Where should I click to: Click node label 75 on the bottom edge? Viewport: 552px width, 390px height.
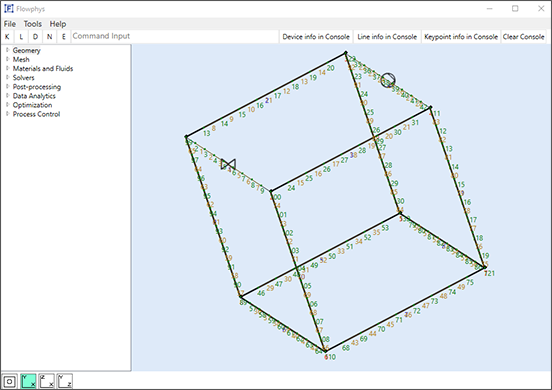(470, 283)
